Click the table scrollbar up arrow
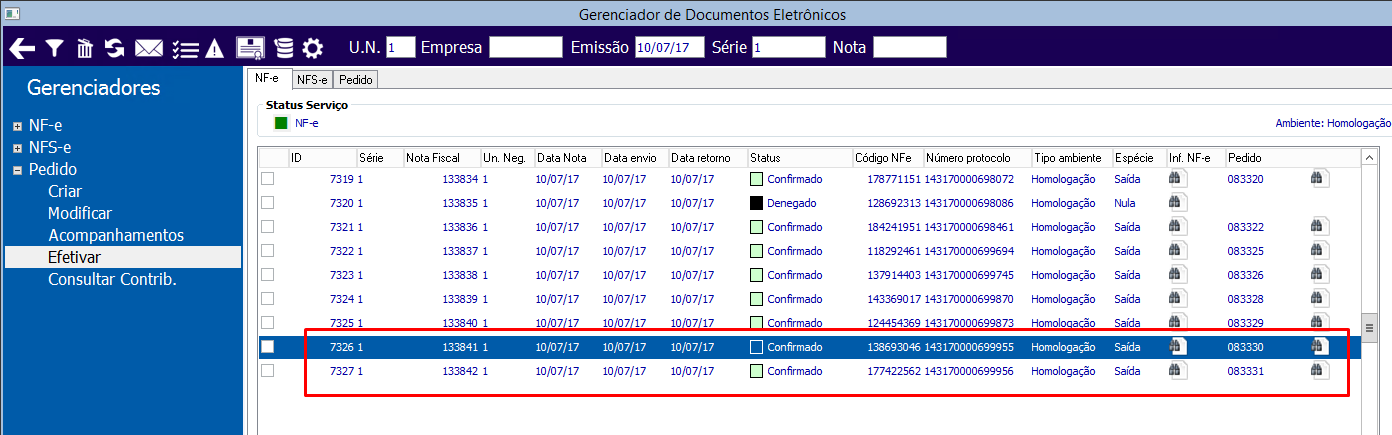The height and width of the screenshot is (435, 1392). [x=1368, y=156]
